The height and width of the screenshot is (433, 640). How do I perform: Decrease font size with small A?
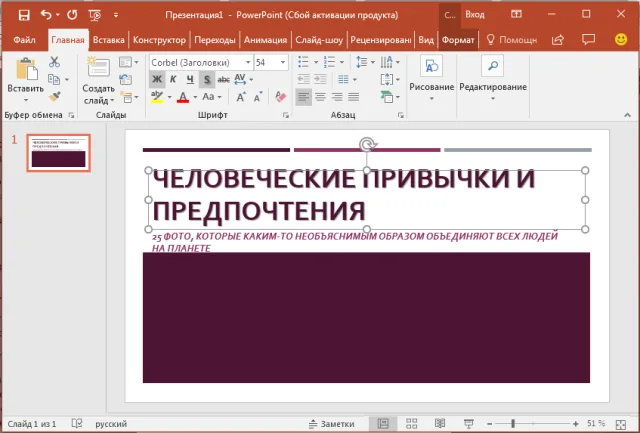258,97
